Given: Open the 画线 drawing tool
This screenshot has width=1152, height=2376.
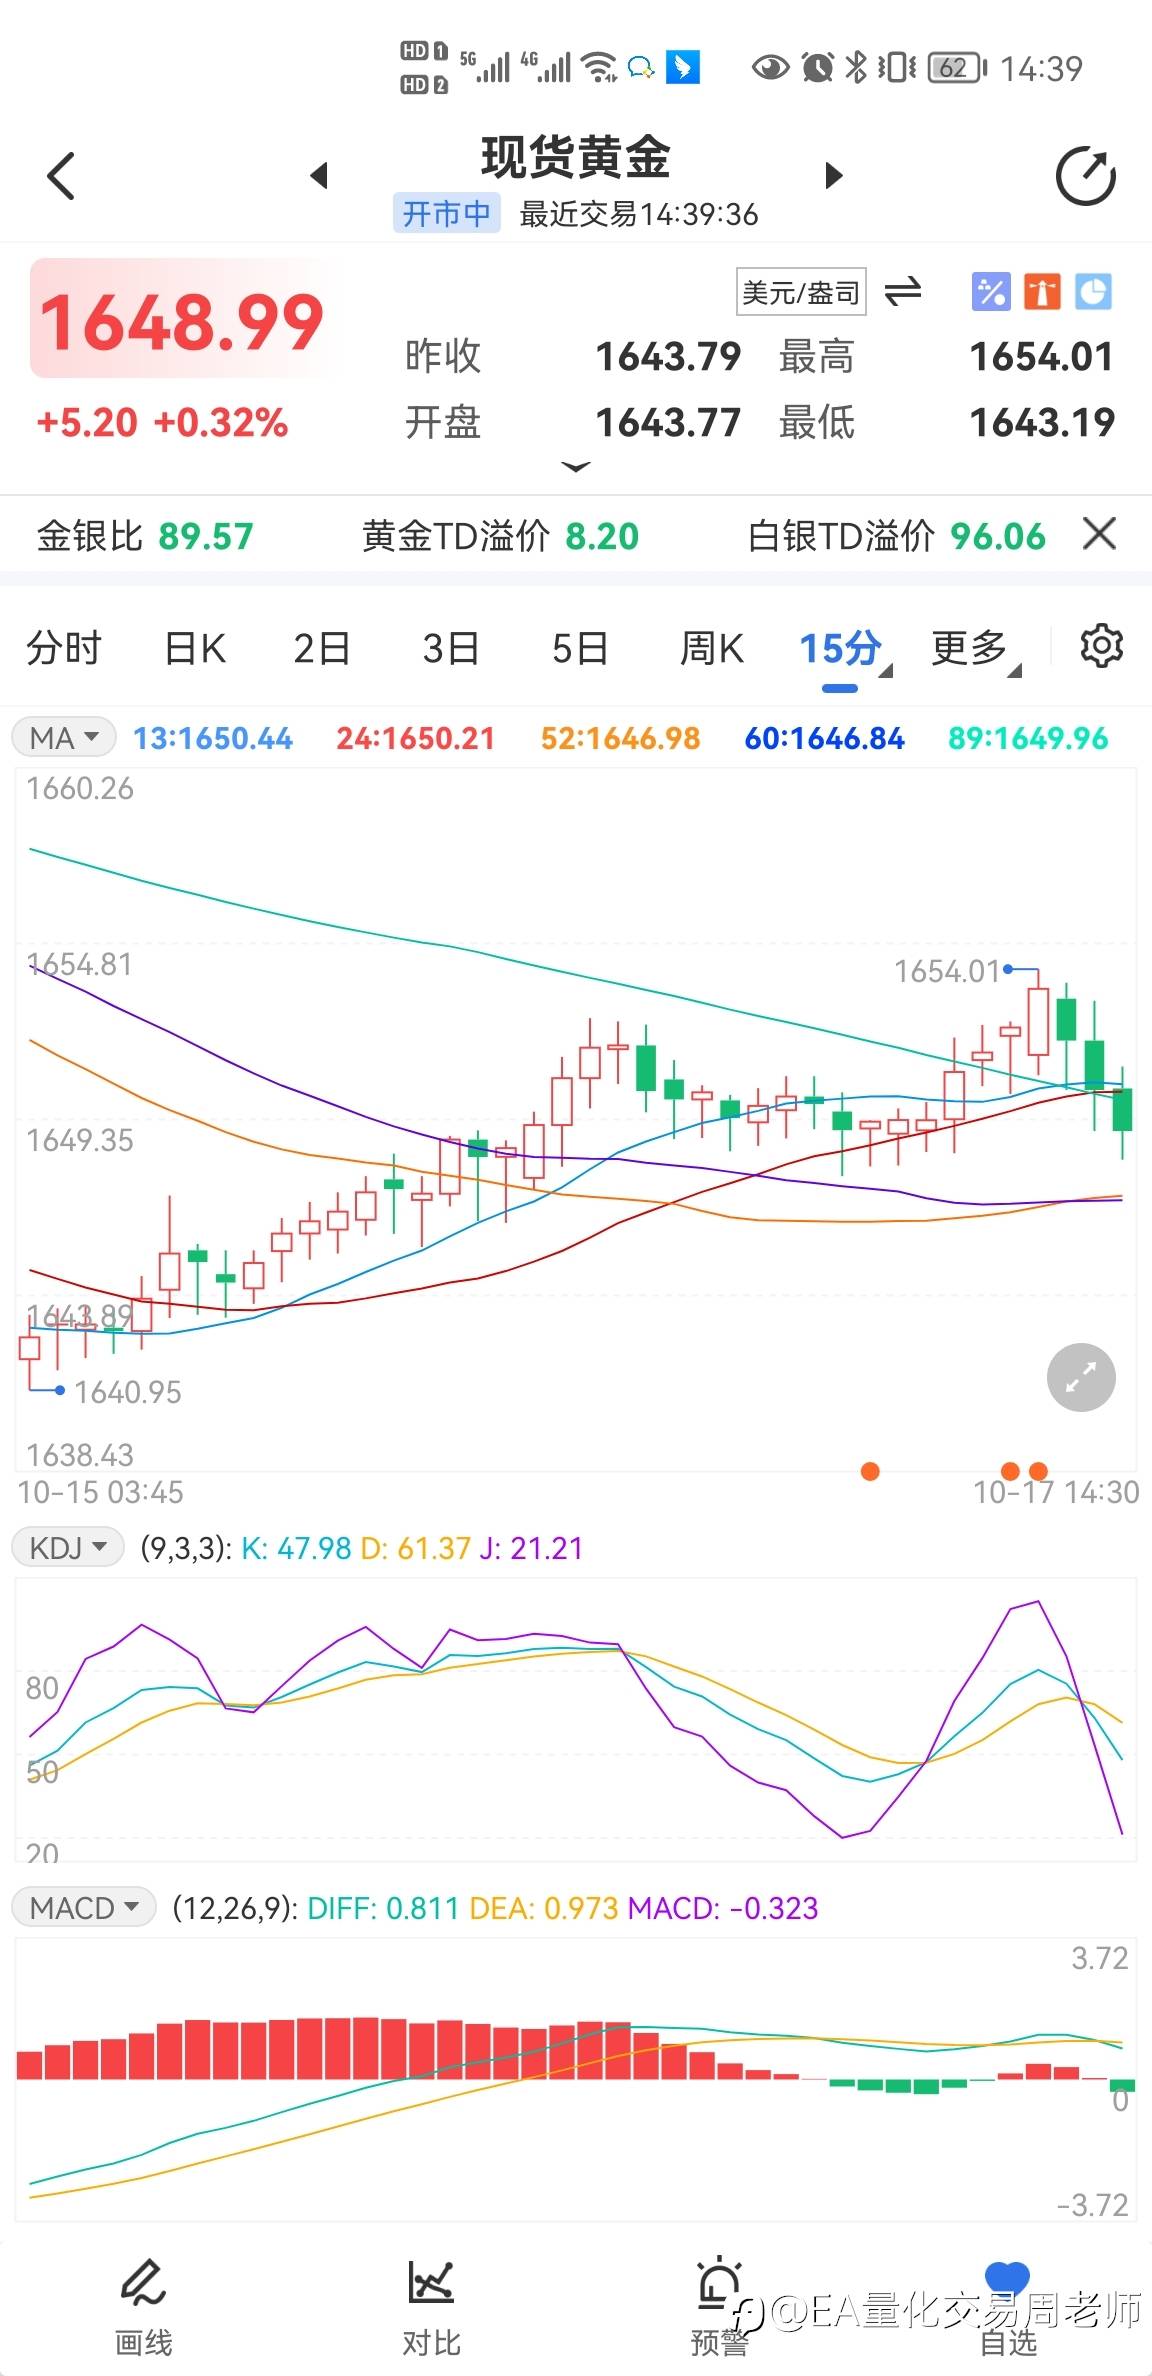Looking at the screenshot, I should 143,2306.
